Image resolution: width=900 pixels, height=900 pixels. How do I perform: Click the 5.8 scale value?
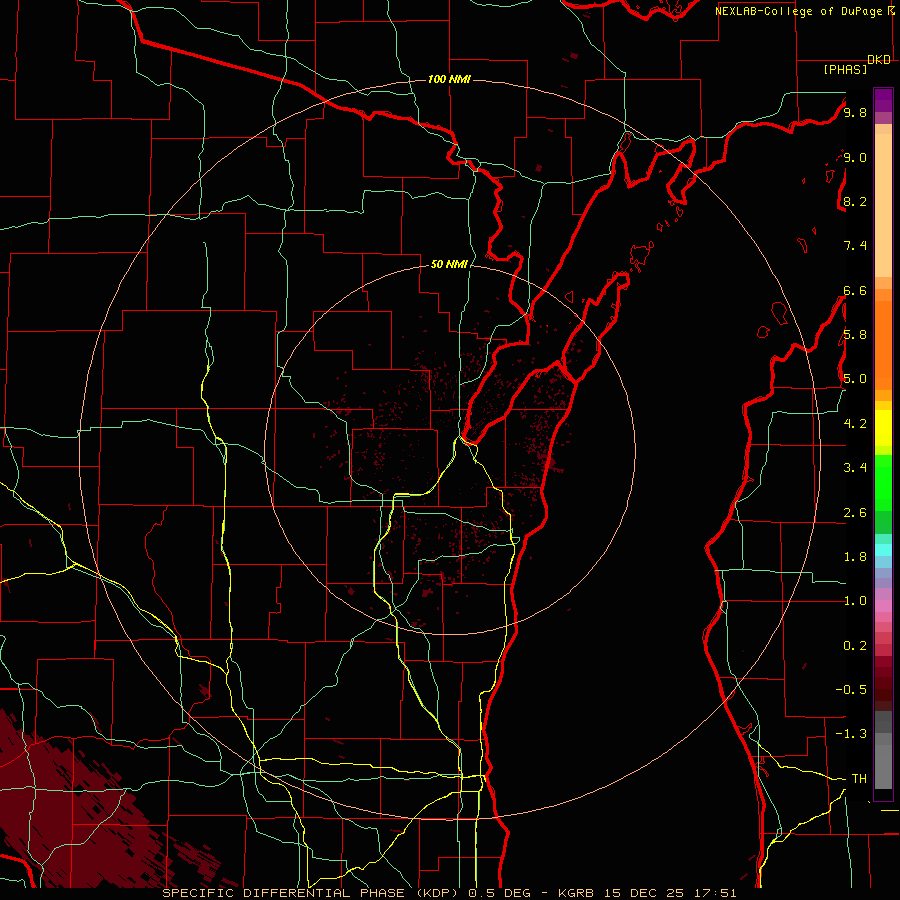855,335
